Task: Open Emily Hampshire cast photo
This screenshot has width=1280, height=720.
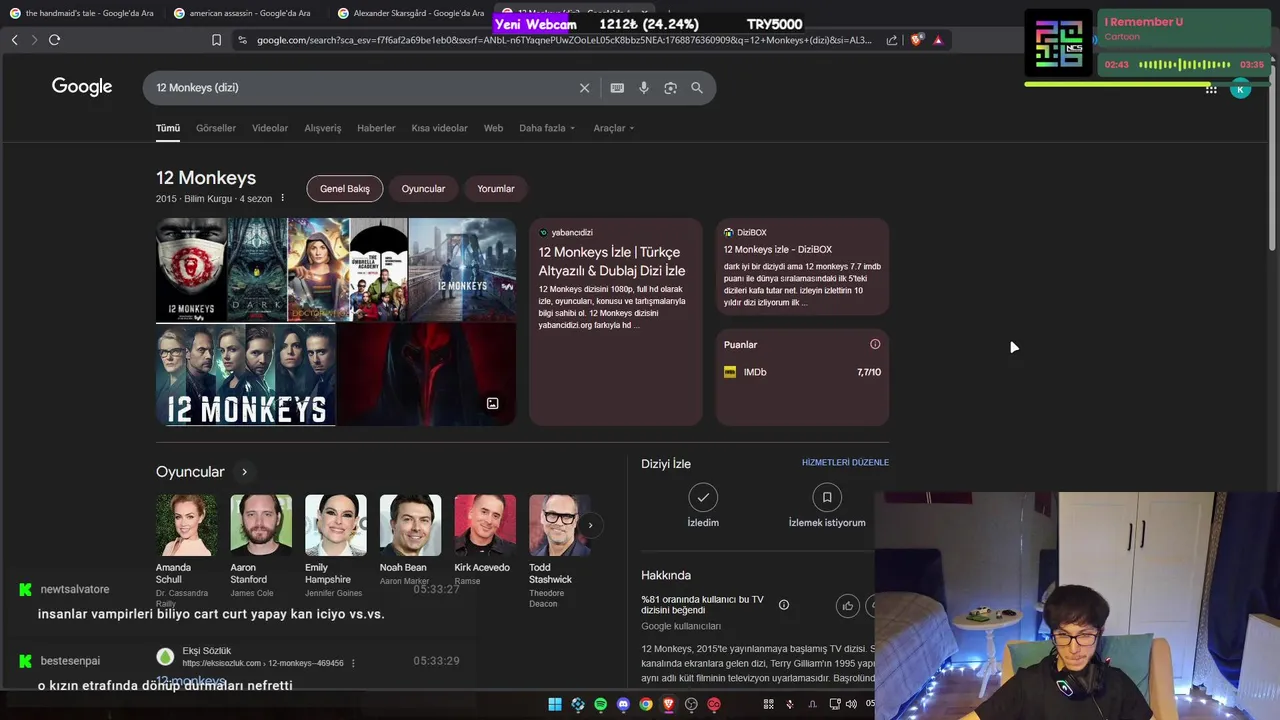Action: (336, 525)
